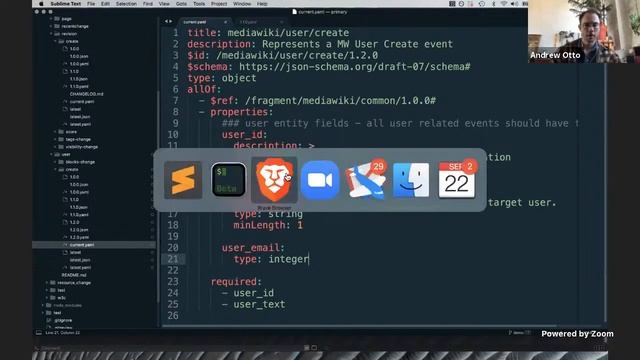Select the Zoom icon in app switcher
The height and width of the screenshot is (360, 640).
click(320, 180)
